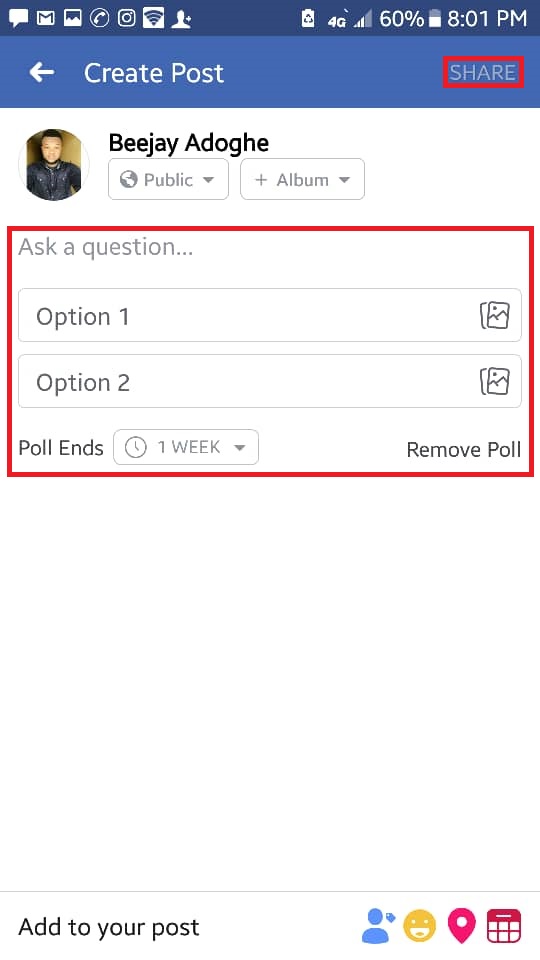Expand the Album dropdown
This screenshot has width=540, height=960.
(302, 179)
